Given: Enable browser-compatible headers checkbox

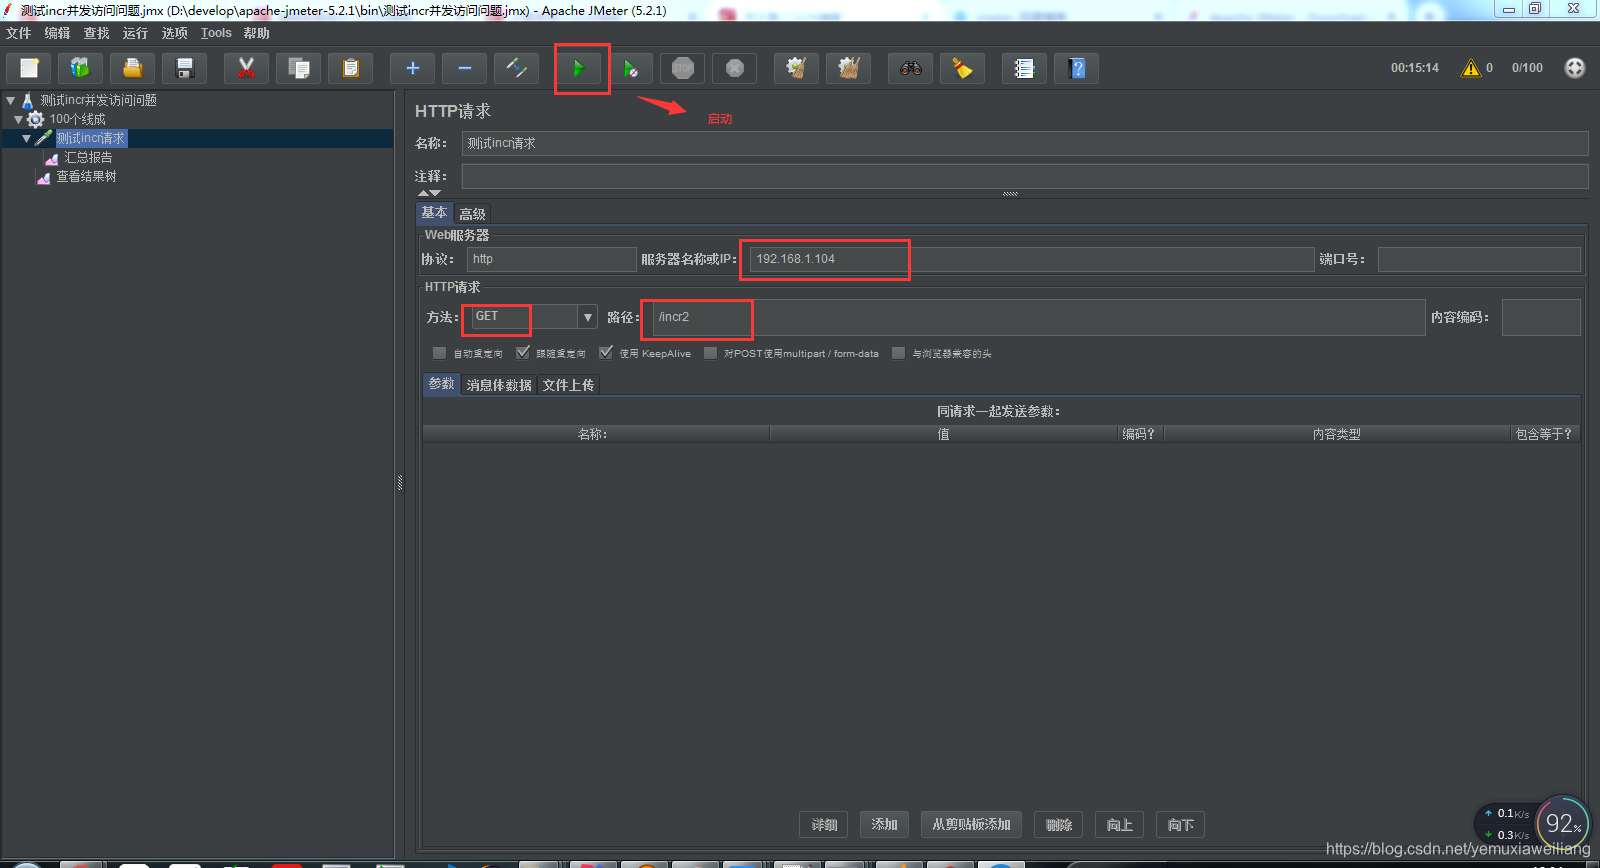Looking at the screenshot, I should (898, 353).
